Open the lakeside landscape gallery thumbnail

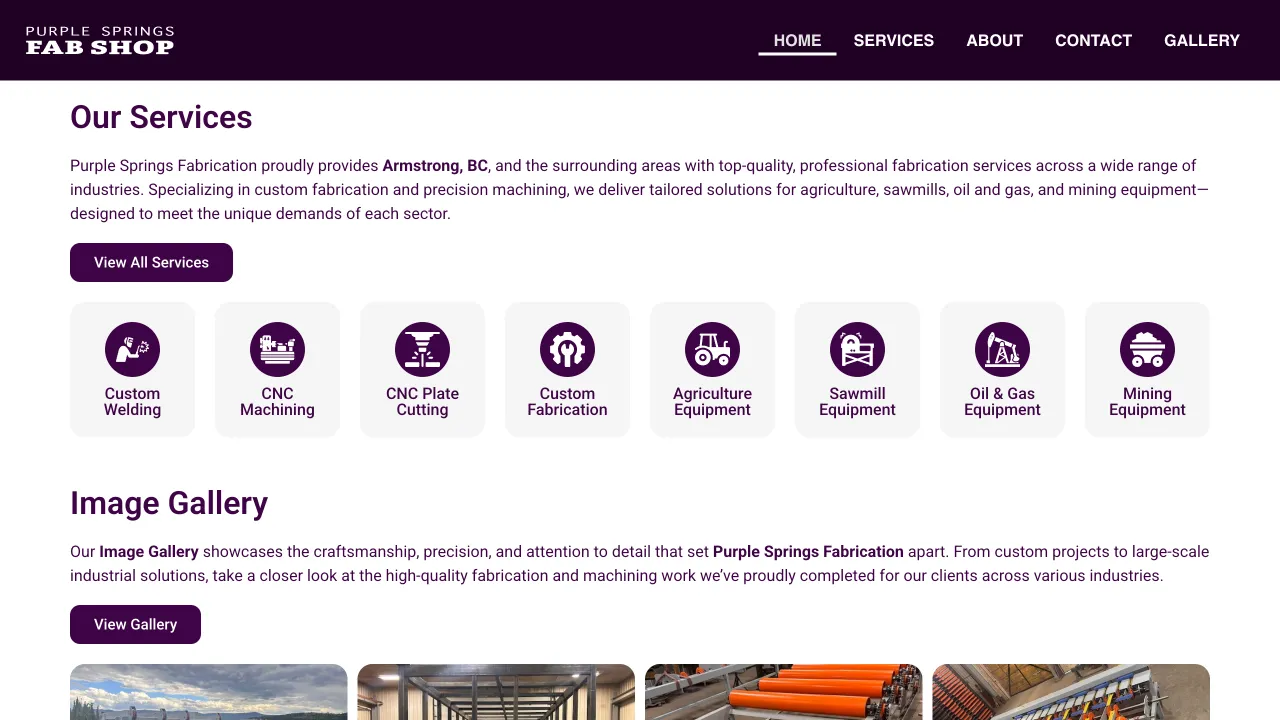(208, 692)
